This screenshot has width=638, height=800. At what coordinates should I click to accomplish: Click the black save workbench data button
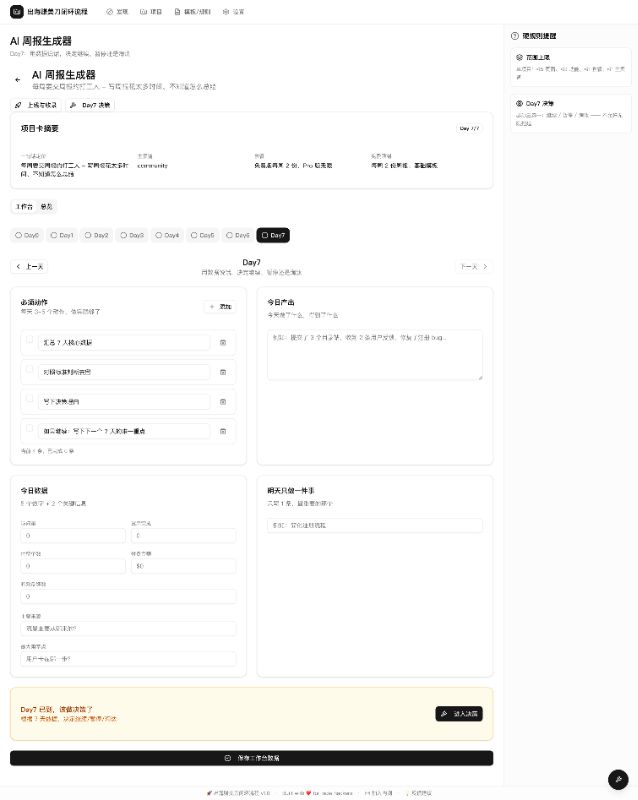(252, 758)
